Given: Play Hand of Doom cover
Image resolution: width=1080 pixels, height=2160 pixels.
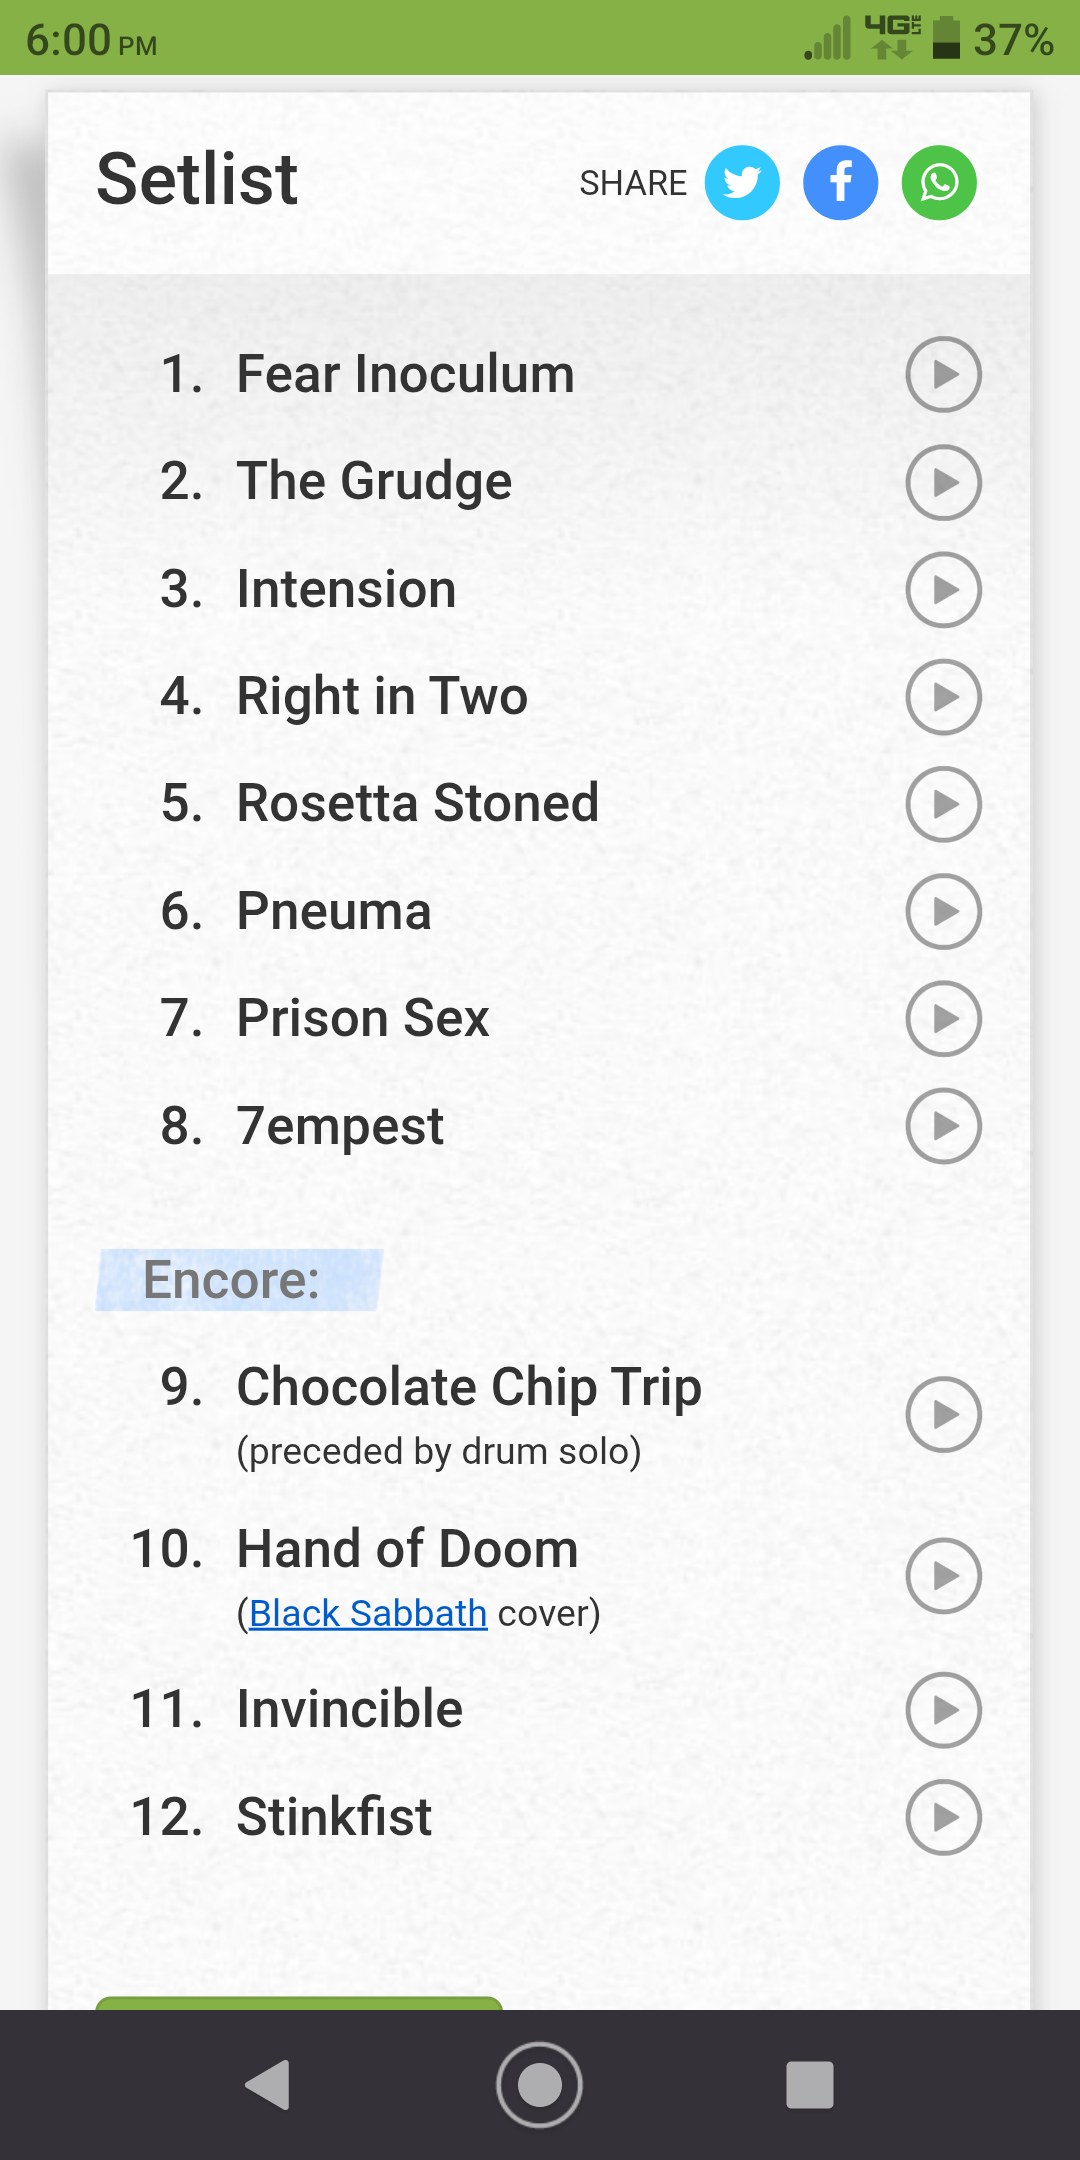Looking at the screenshot, I should click(x=943, y=1576).
